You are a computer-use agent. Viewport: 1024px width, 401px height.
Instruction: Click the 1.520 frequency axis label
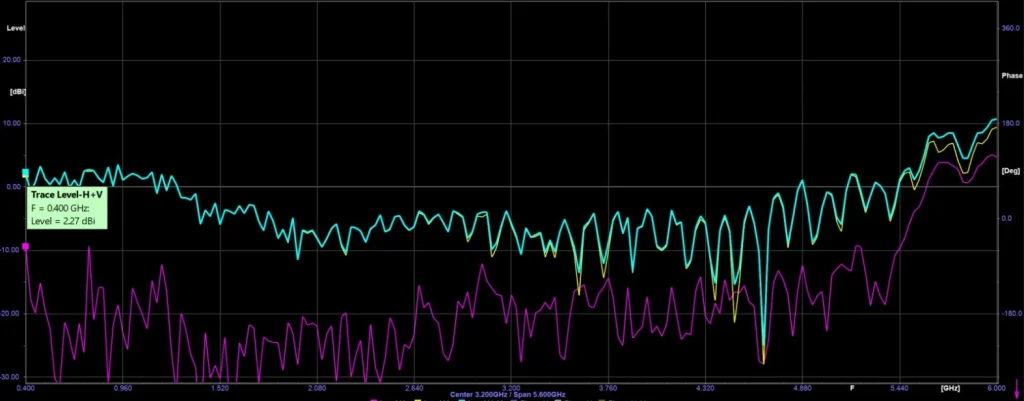220,388
